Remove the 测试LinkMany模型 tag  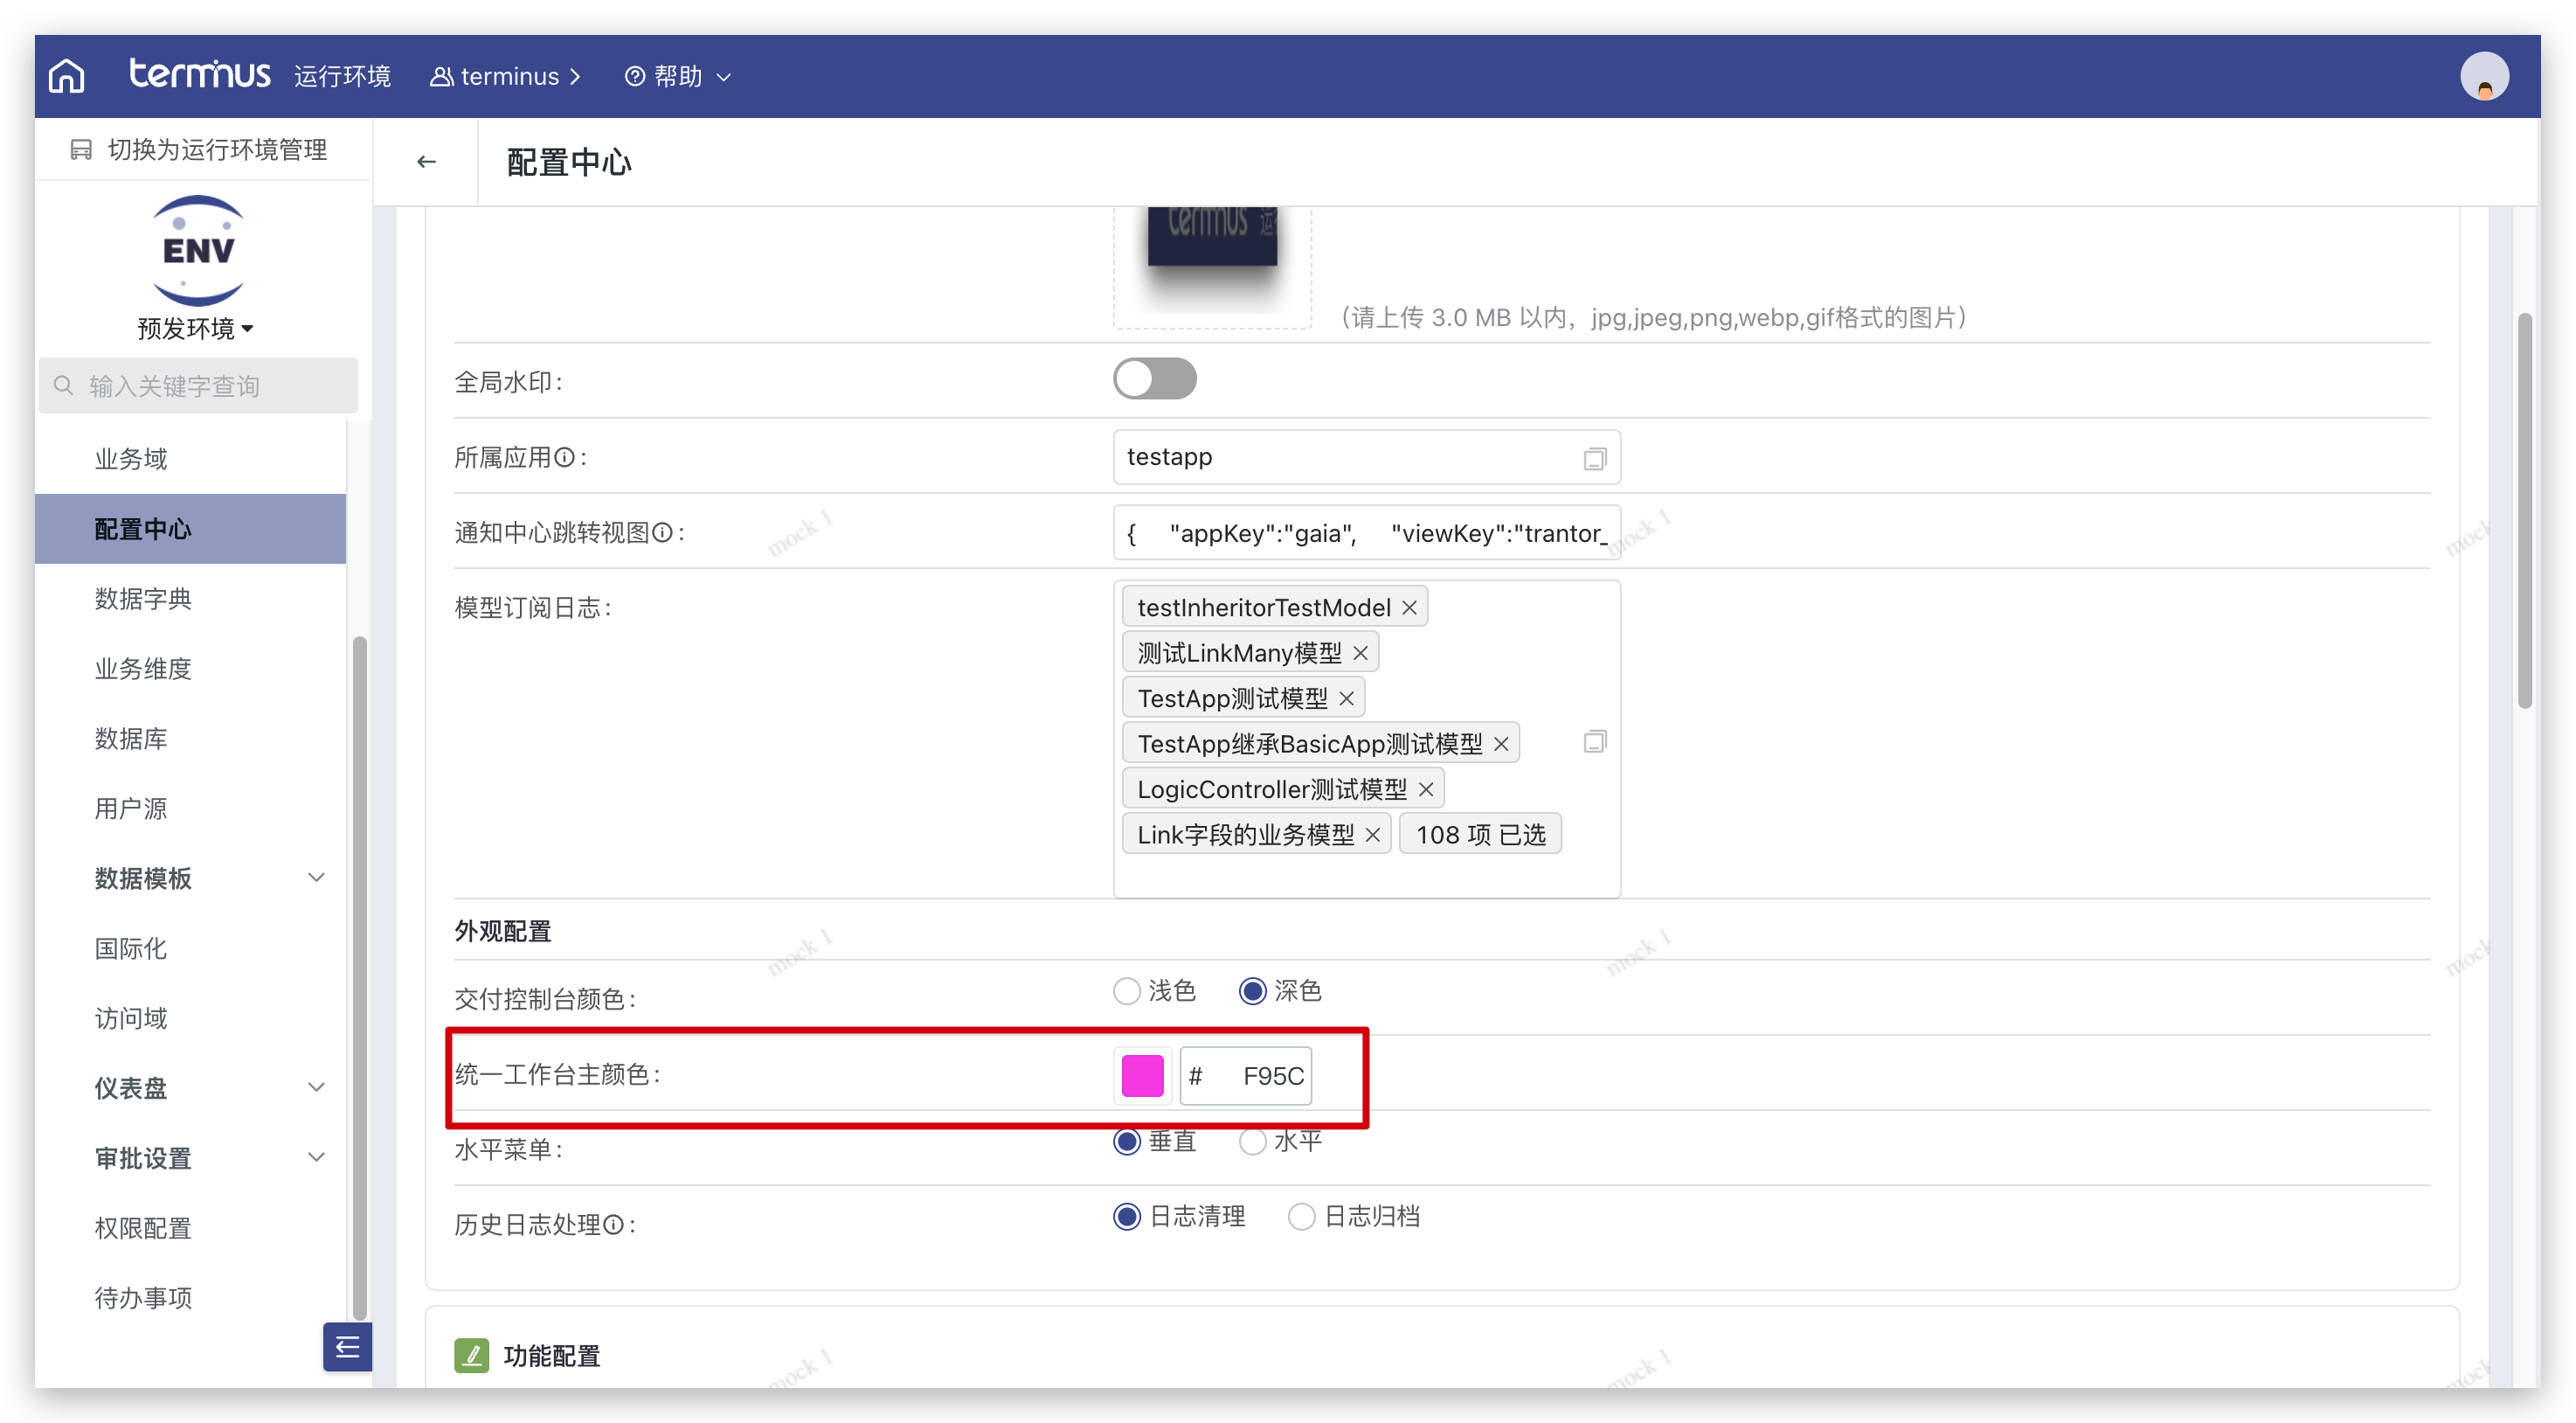coord(1360,653)
